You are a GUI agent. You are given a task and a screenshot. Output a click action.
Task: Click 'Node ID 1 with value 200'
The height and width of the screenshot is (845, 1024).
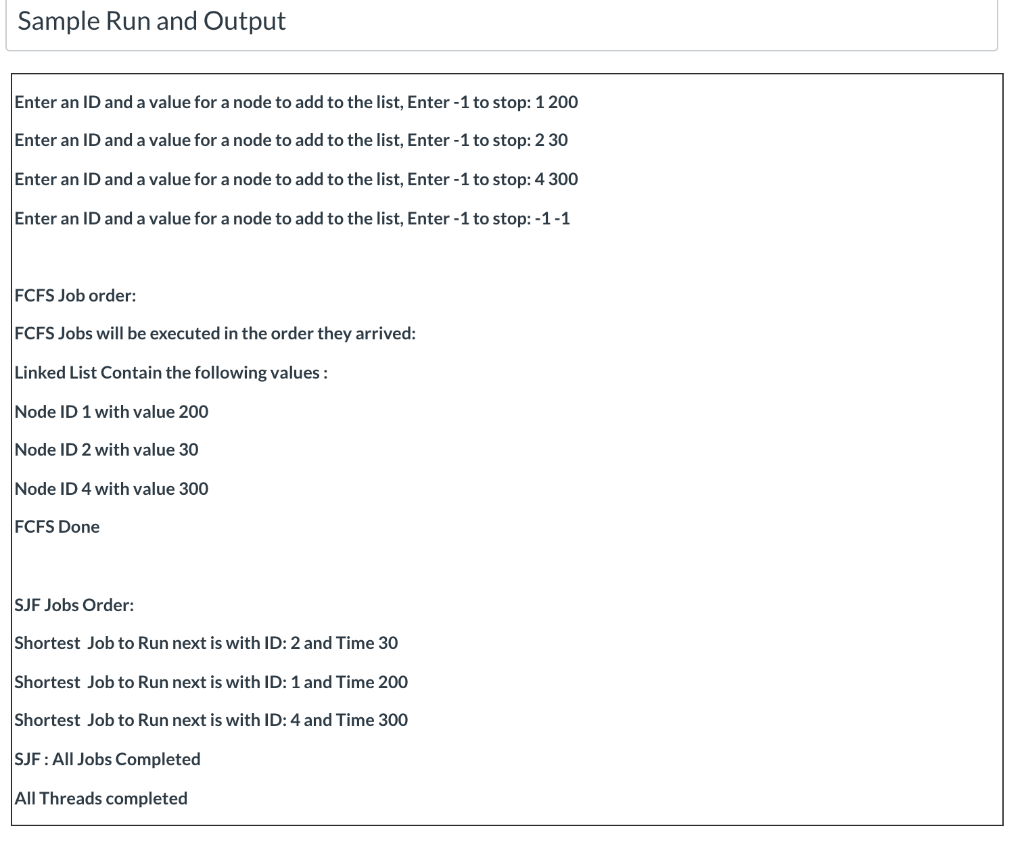coord(111,412)
